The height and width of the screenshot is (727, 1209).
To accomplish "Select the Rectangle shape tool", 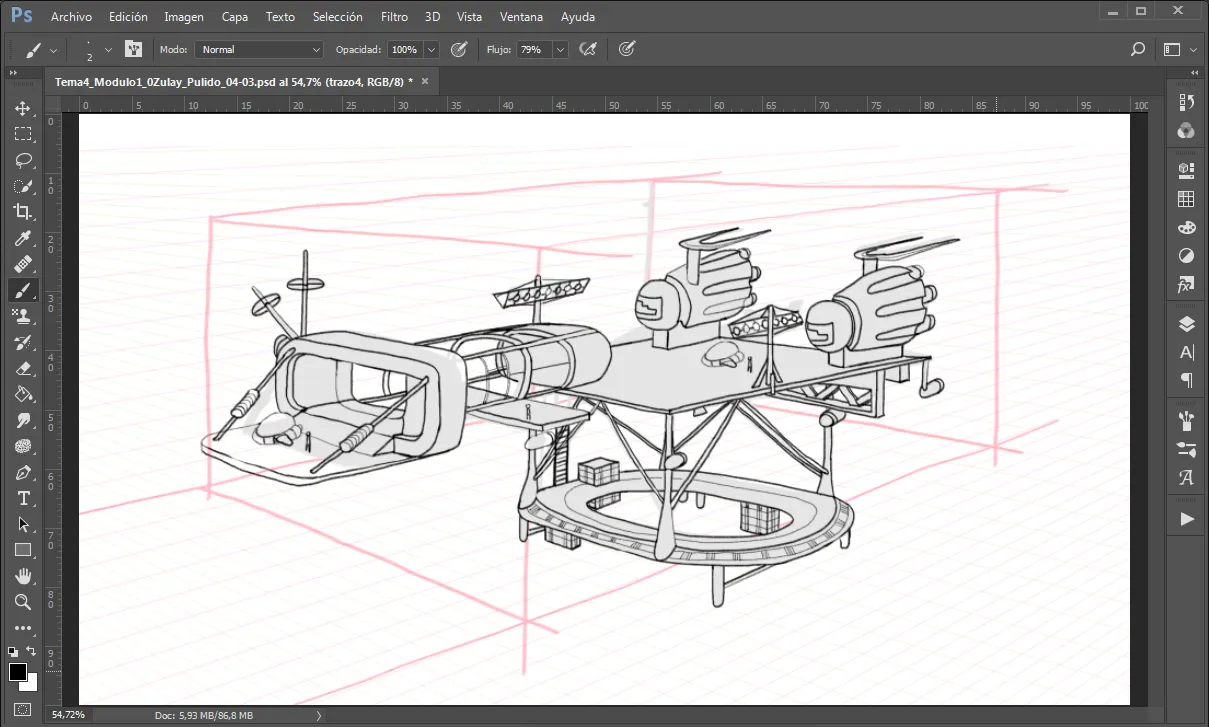I will click(23, 550).
